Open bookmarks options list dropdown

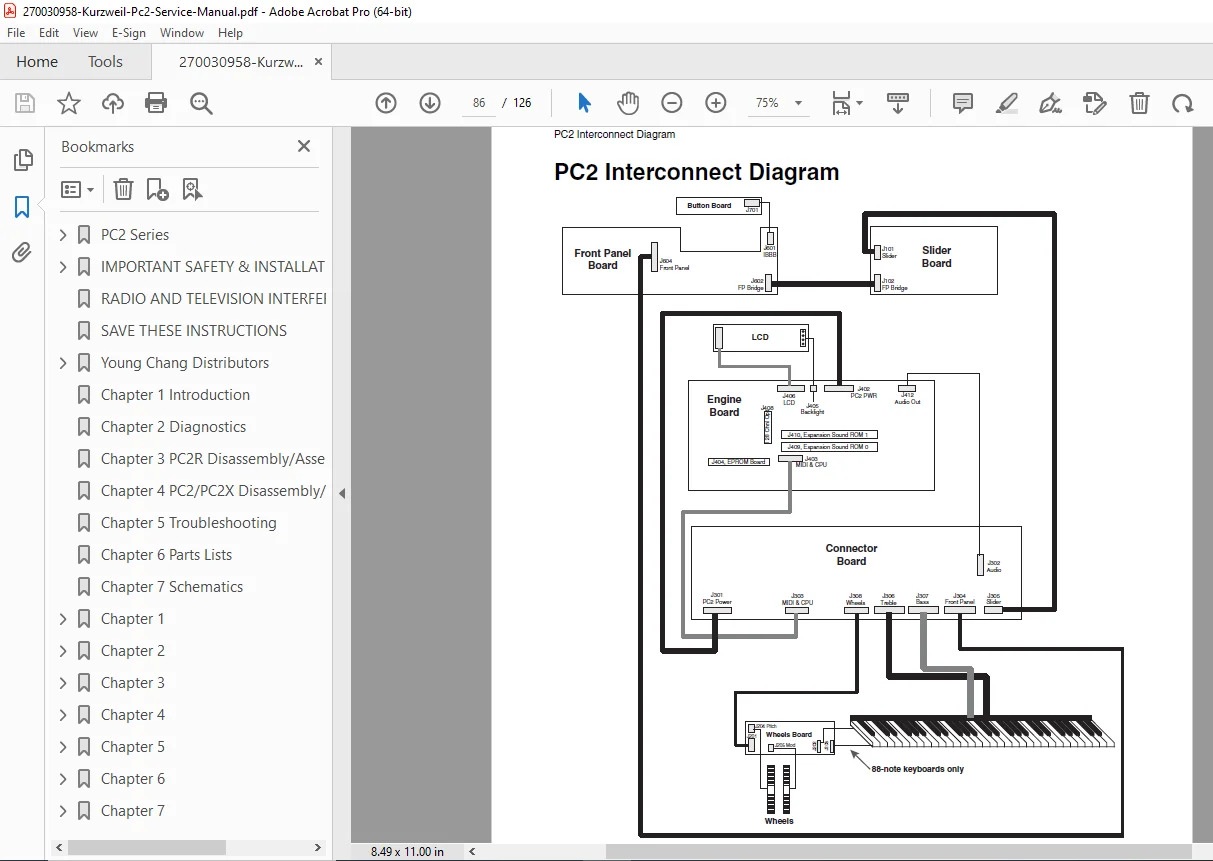[77, 189]
